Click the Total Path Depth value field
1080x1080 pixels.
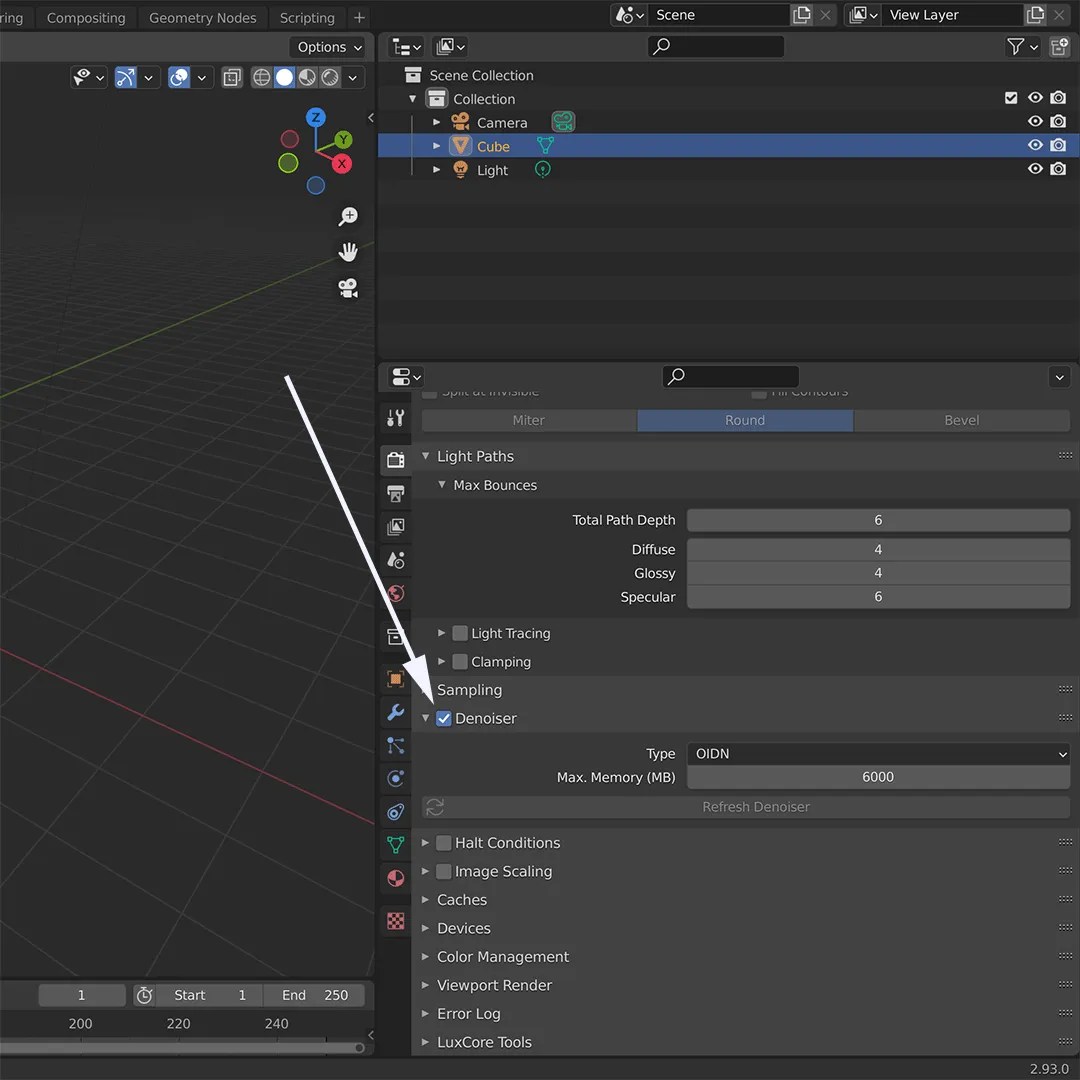878,520
